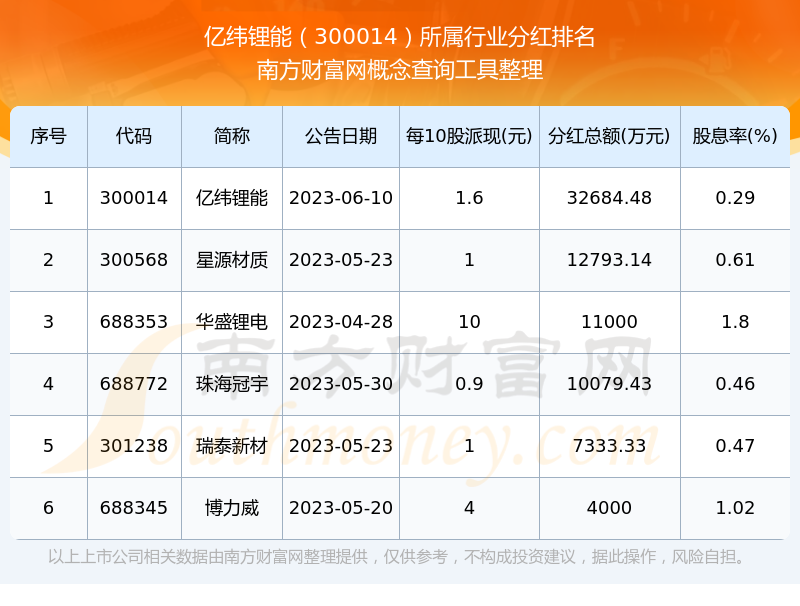The width and height of the screenshot is (800, 606).
Task: Click dividend yield 0.46
Action: (735, 384)
